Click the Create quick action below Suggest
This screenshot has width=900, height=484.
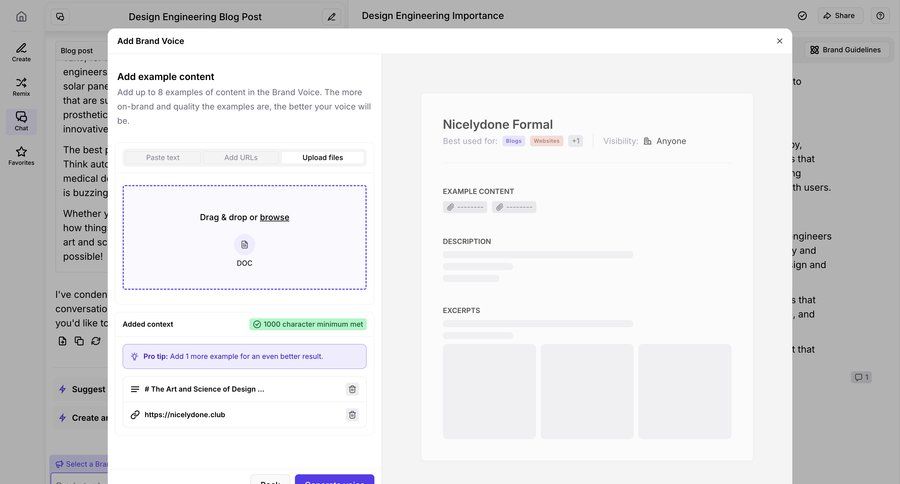point(82,418)
